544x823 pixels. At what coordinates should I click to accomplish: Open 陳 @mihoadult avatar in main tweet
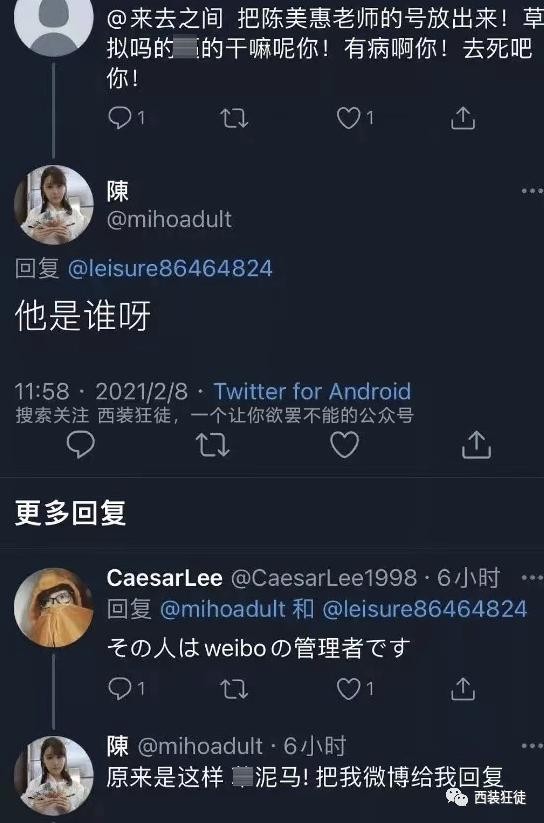[54, 205]
